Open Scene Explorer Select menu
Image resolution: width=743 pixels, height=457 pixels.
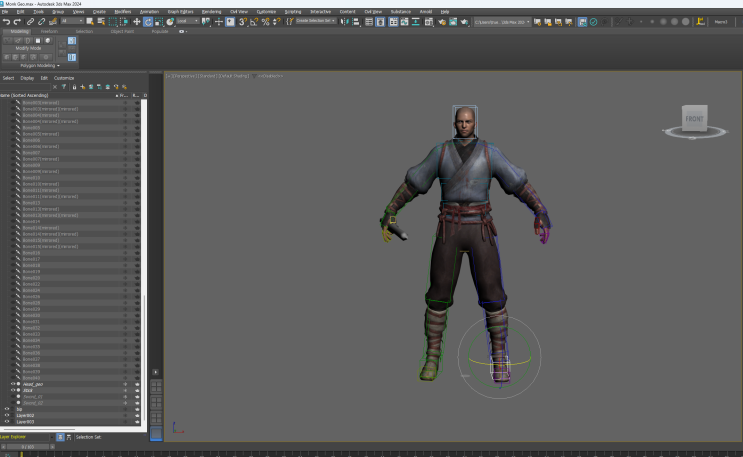9,78
